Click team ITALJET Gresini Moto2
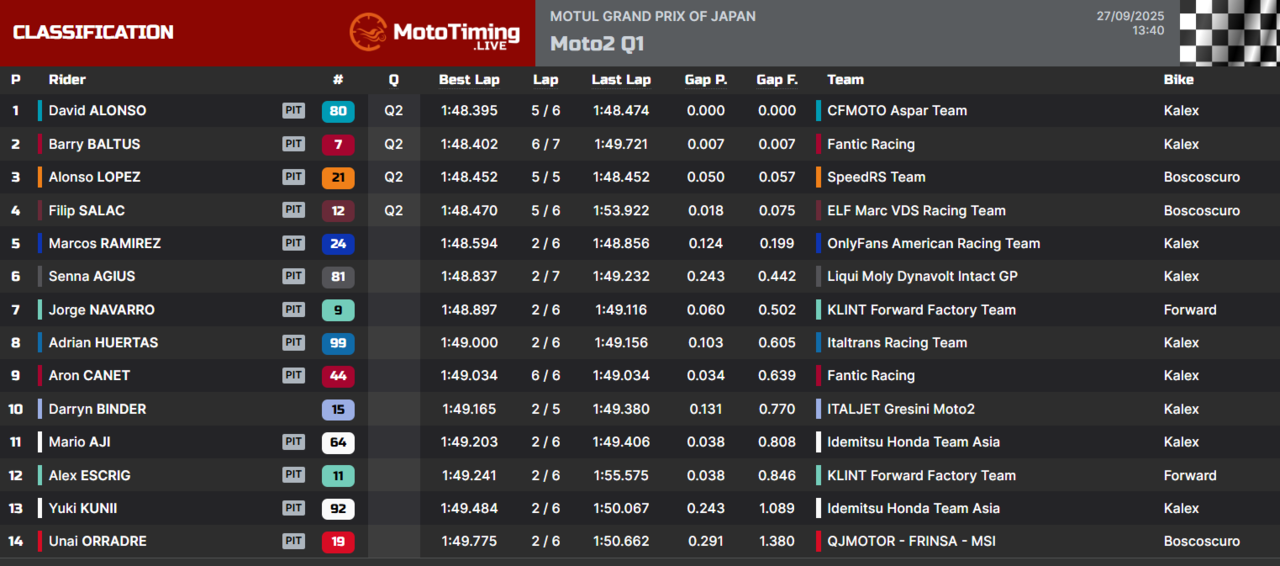 901,409
